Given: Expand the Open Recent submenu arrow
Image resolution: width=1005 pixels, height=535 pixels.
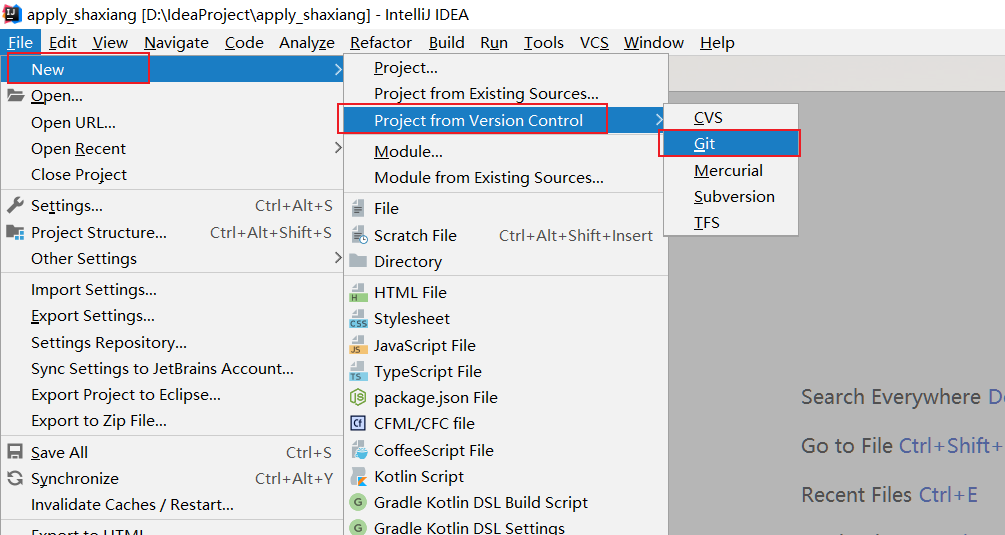Looking at the screenshot, I should pyautogui.click(x=338, y=148).
